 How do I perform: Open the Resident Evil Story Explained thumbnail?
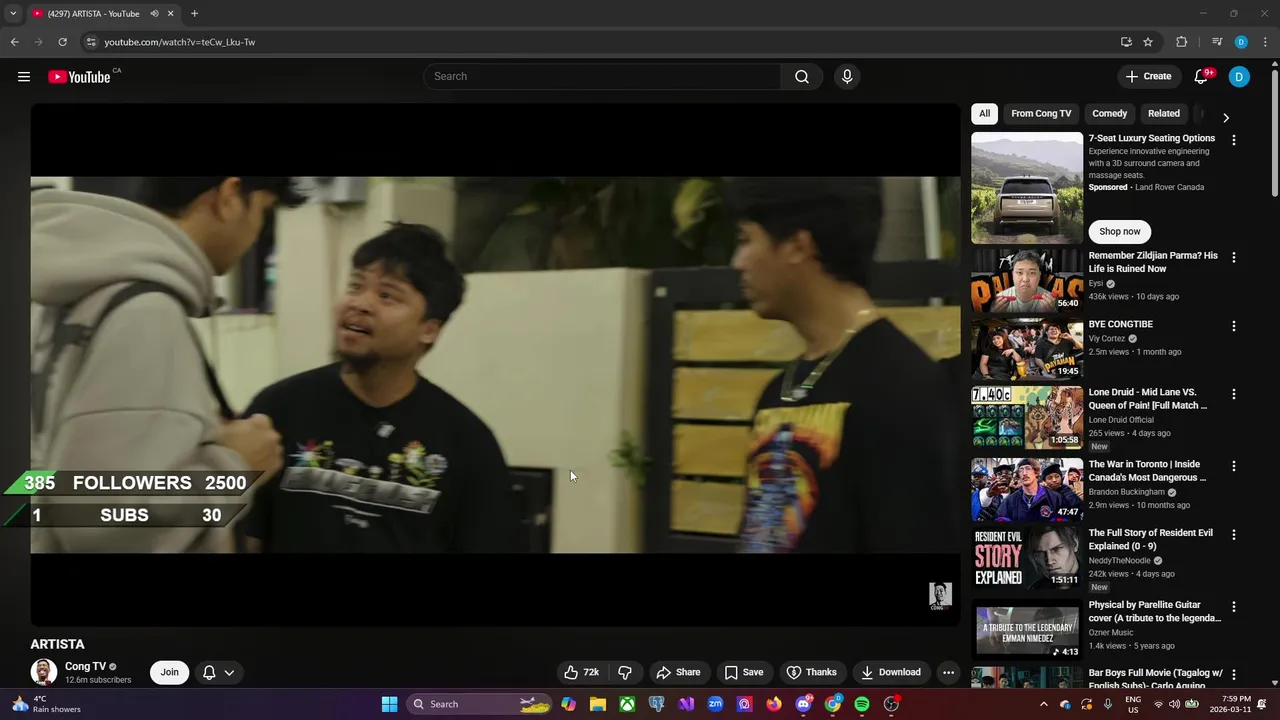pos(1027,558)
